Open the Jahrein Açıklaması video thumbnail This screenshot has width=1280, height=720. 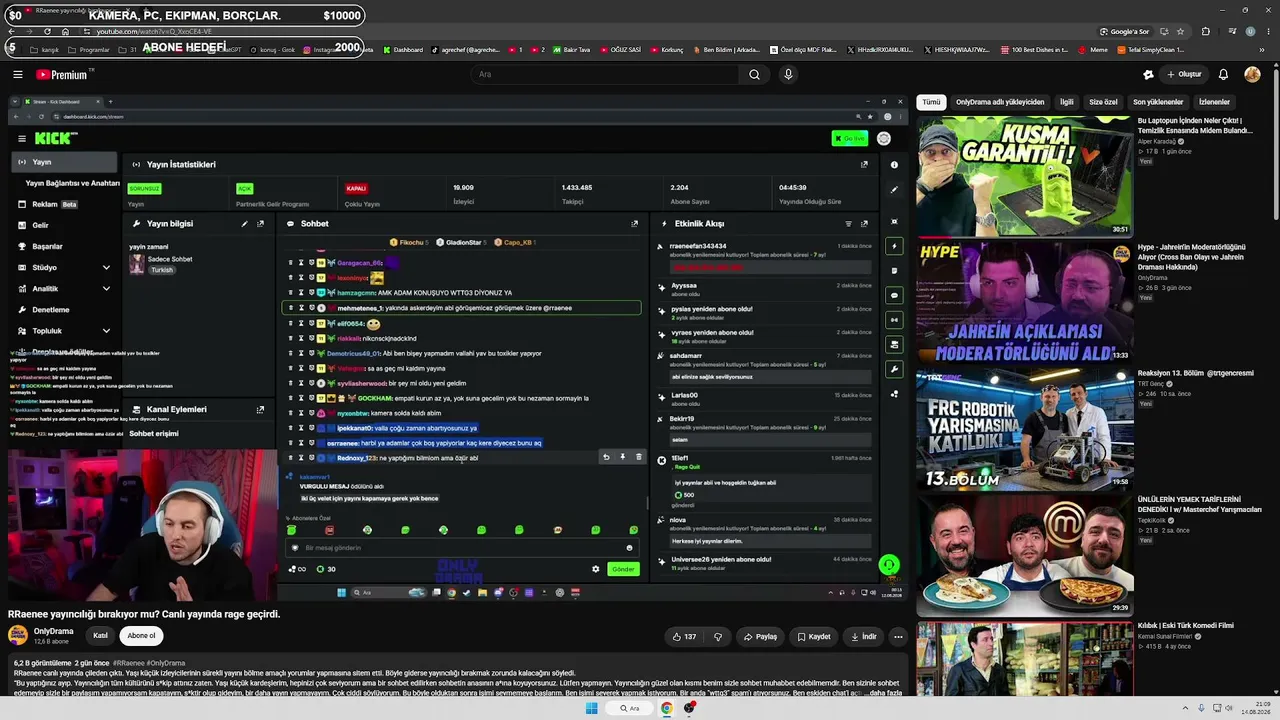click(x=1025, y=303)
